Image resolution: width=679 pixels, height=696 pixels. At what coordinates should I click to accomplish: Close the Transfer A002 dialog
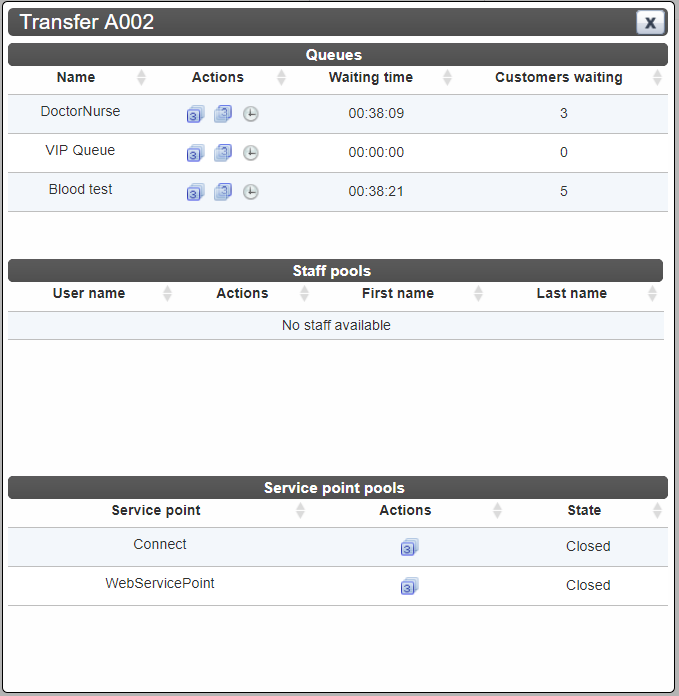650,22
